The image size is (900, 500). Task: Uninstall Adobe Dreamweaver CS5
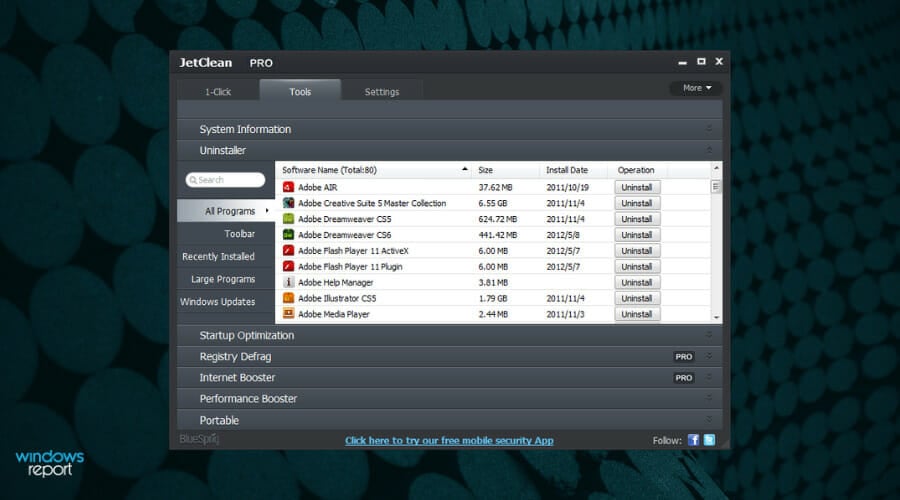click(637, 219)
